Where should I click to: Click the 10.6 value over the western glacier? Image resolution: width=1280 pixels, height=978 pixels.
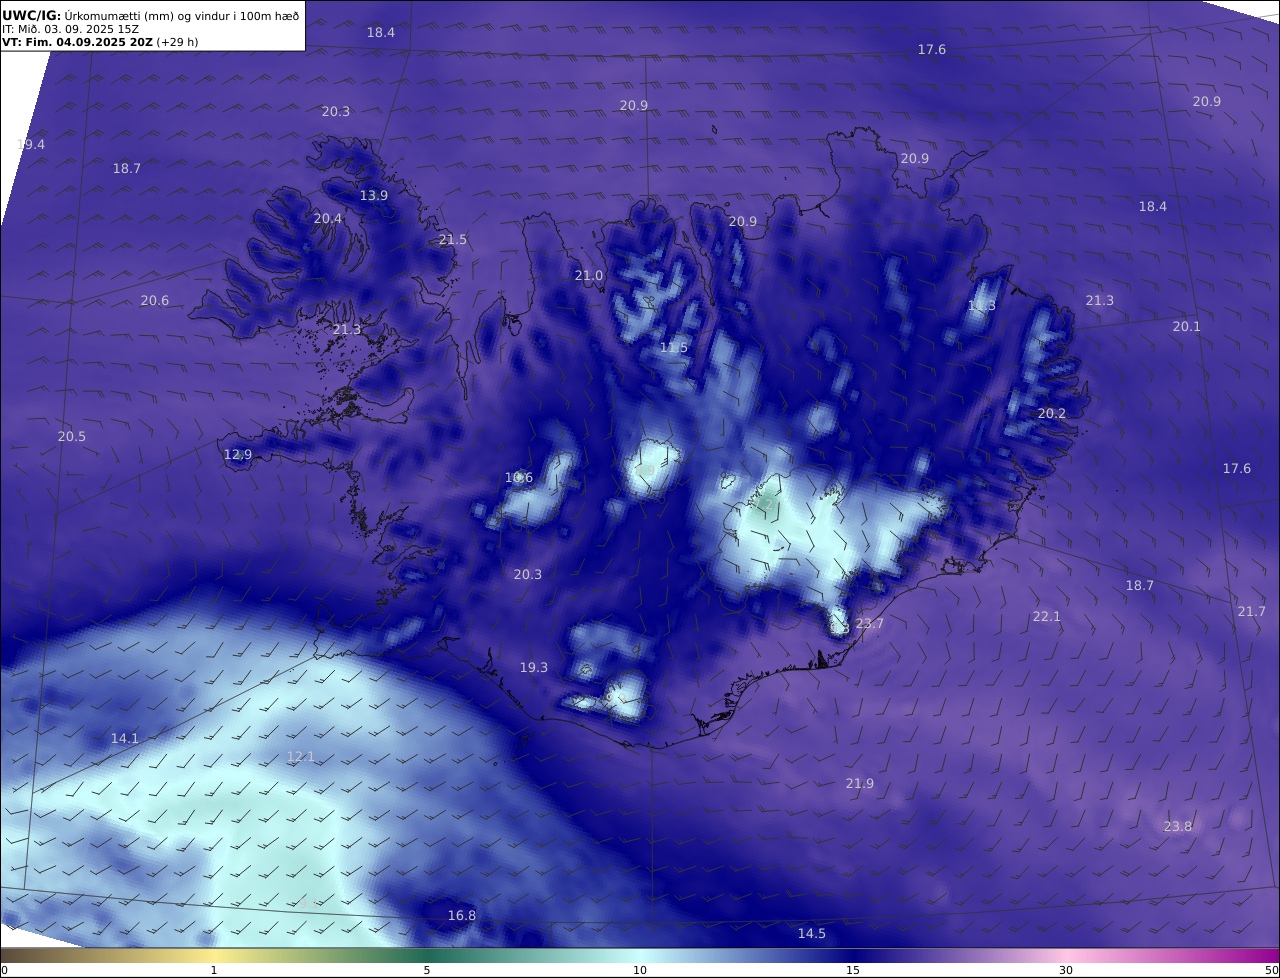pyautogui.click(x=519, y=477)
